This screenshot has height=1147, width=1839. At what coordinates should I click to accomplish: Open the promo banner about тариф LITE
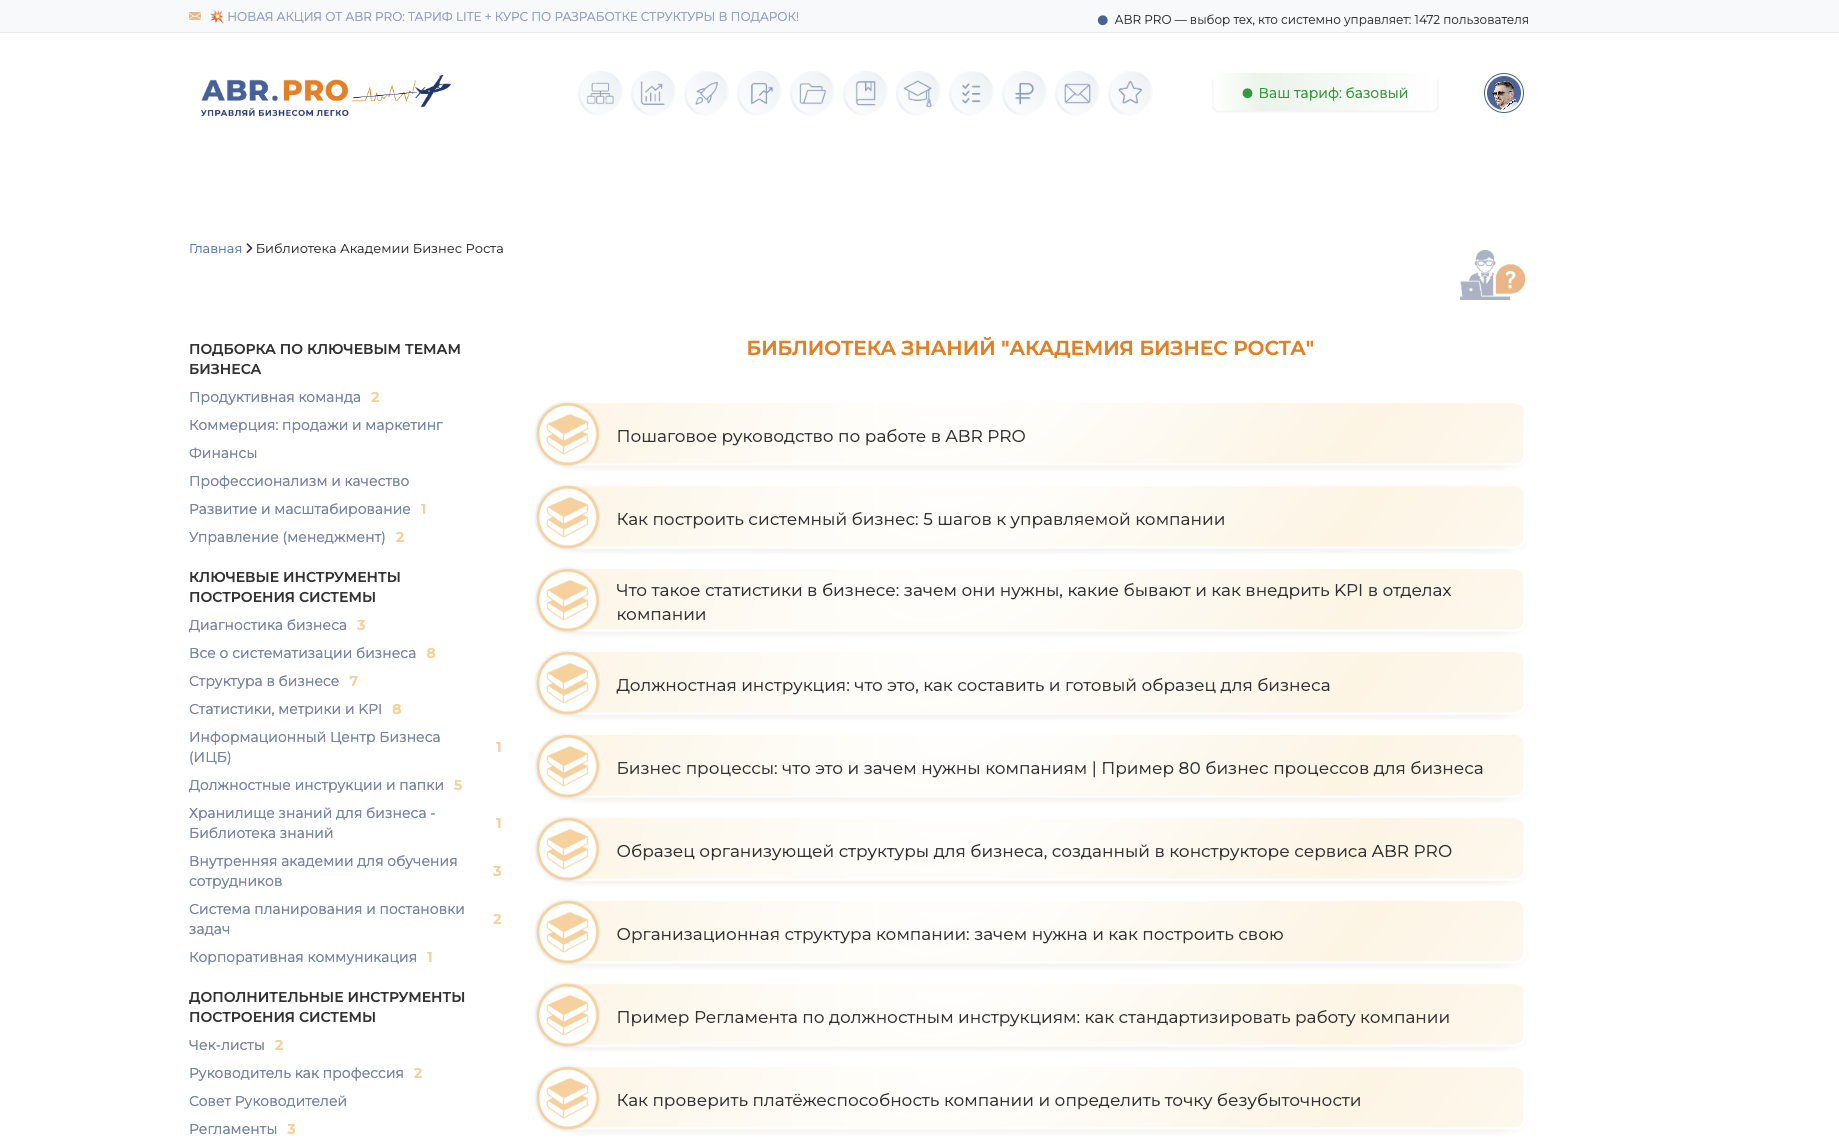tap(512, 17)
